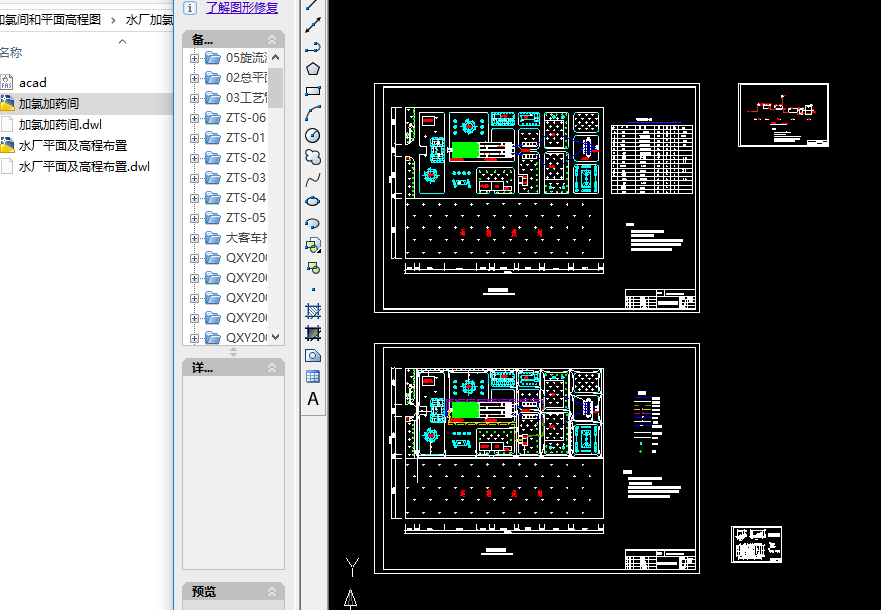
Task: Select the Ellipse tool
Action: click(x=313, y=201)
